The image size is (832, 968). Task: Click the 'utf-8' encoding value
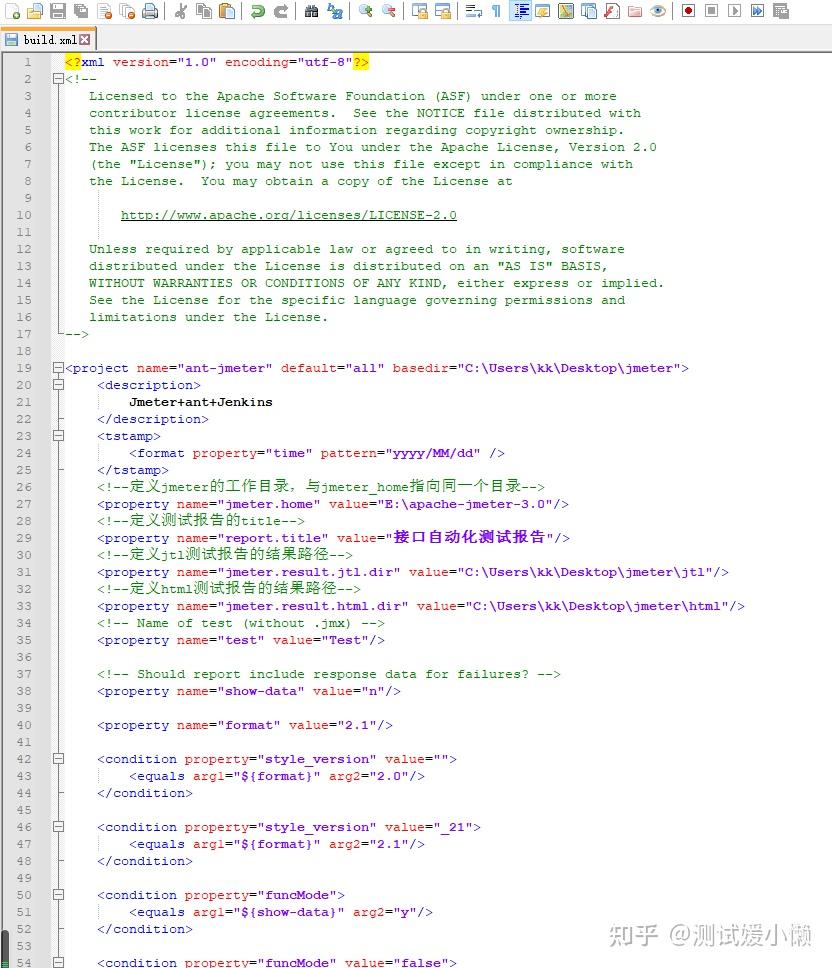(x=325, y=62)
